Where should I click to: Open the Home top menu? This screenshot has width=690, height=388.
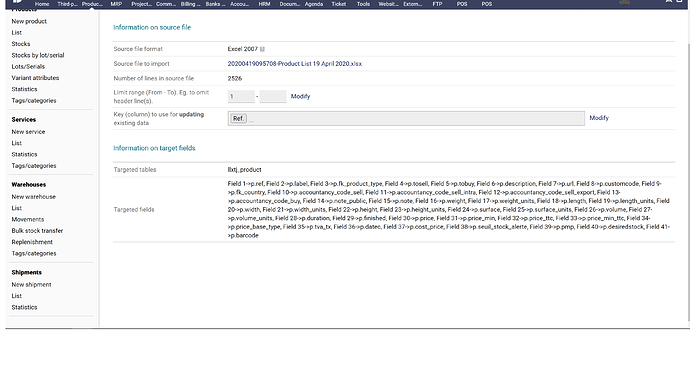point(42,4)
